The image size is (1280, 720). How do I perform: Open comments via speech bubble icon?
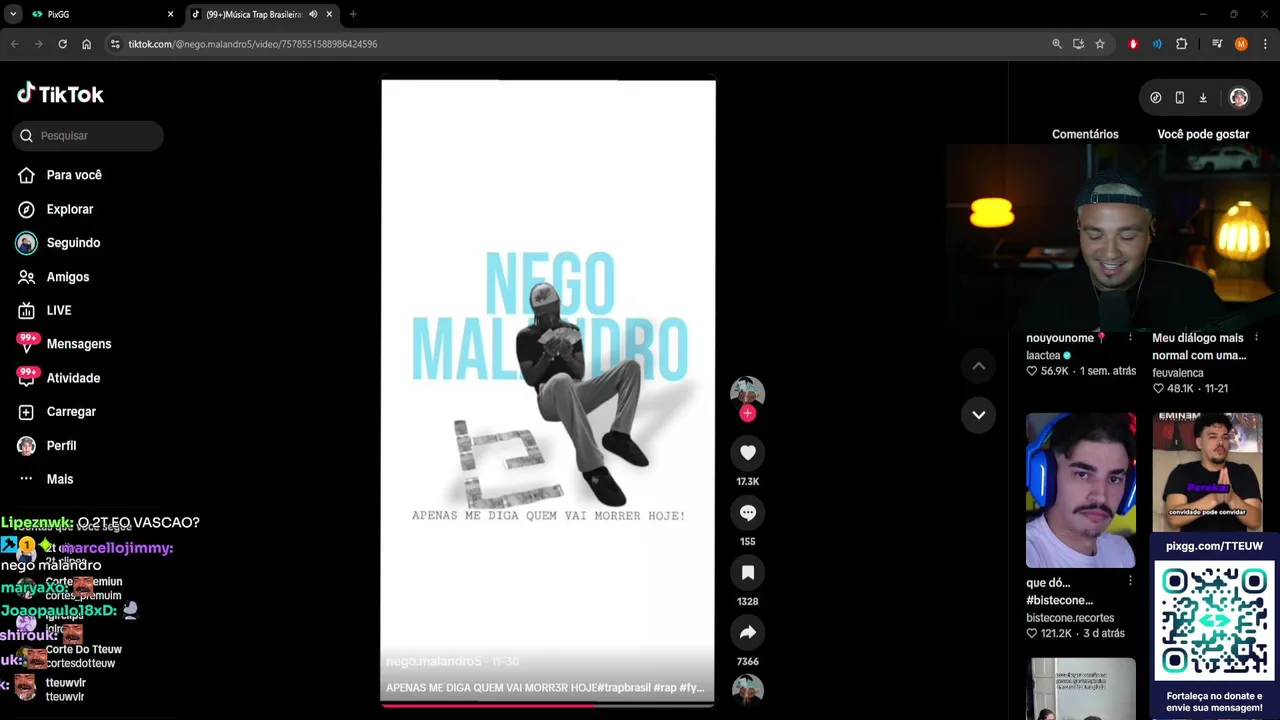point(747,513)
